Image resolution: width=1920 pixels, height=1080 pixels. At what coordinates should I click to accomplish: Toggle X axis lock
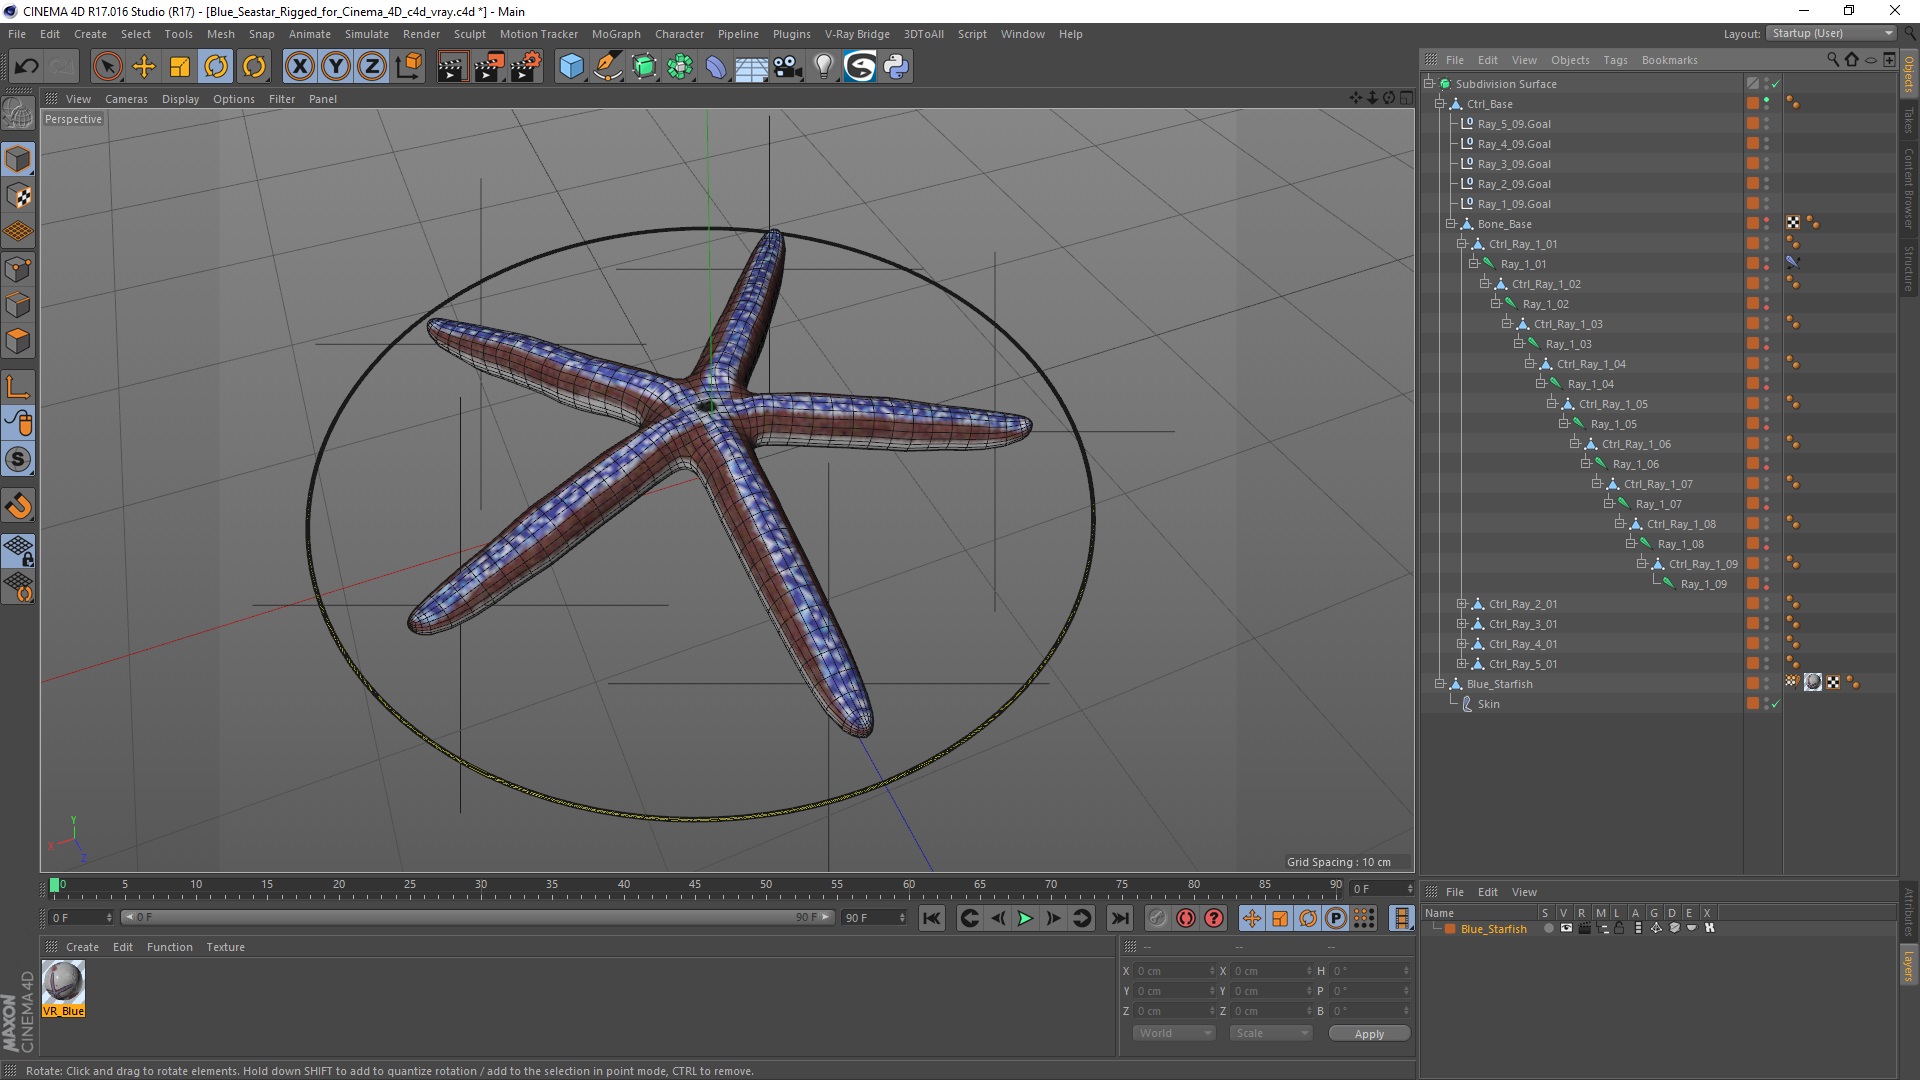click(x=299, y=67)
